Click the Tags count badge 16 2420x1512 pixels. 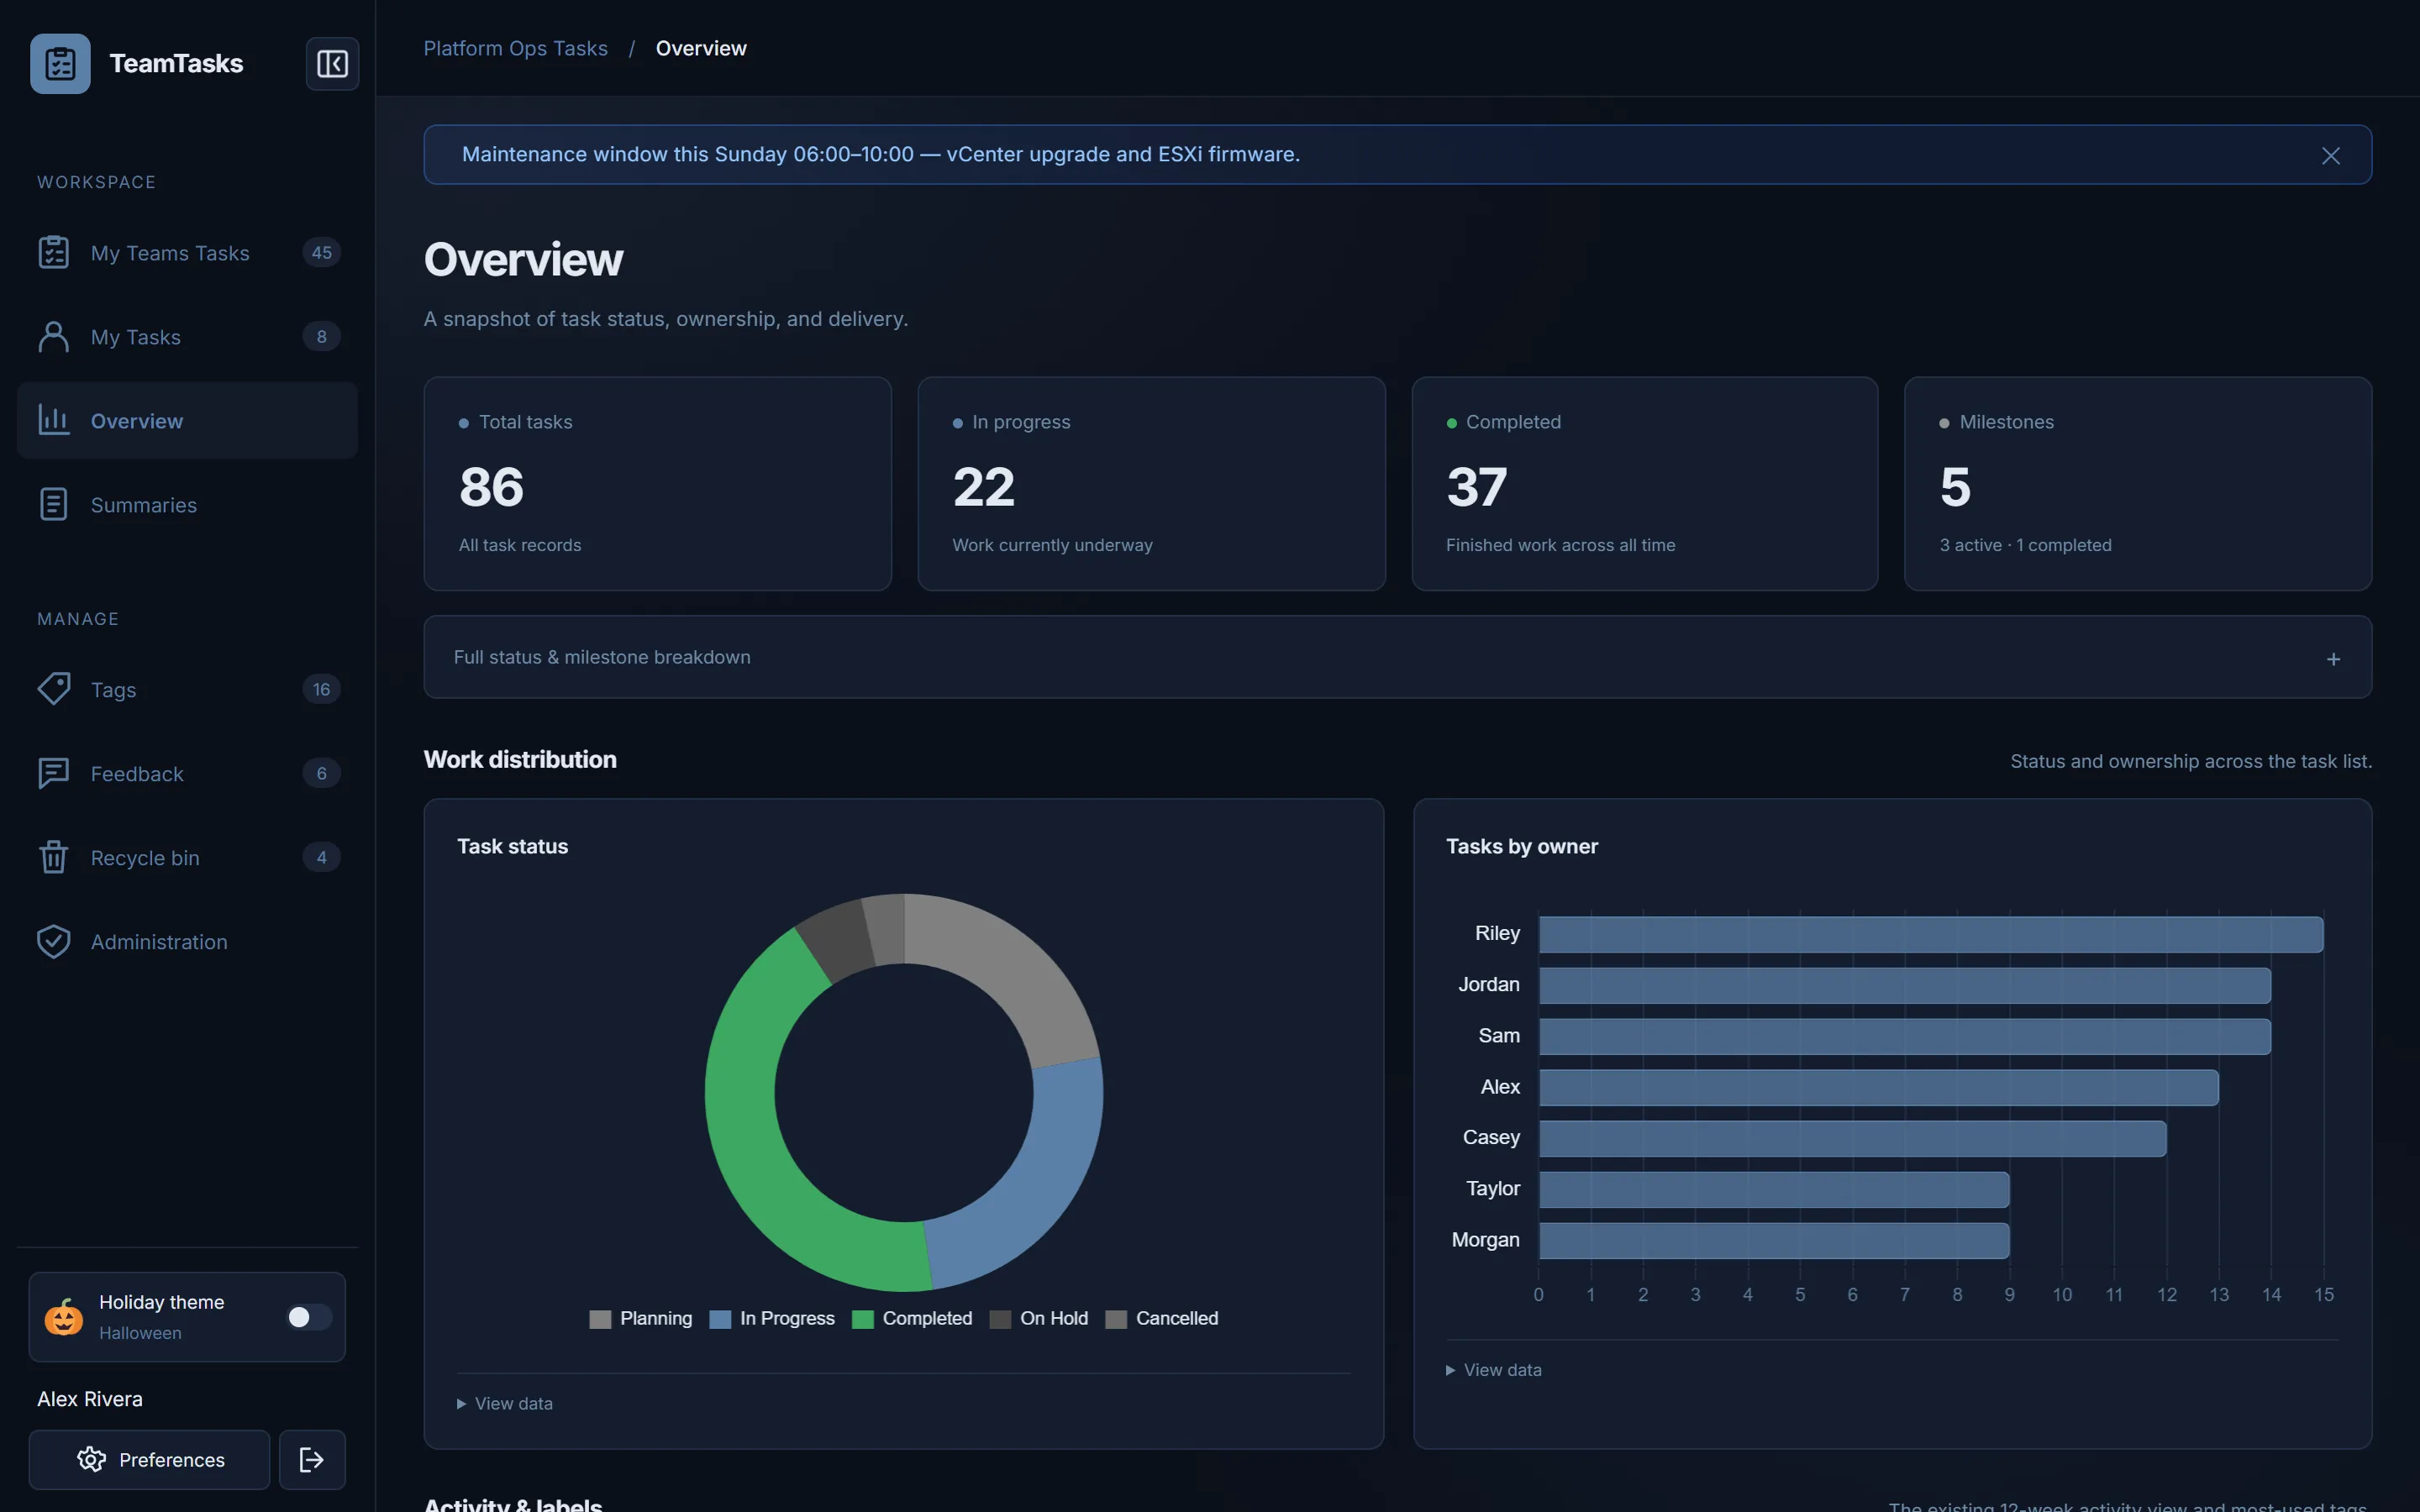pos(321,689)
